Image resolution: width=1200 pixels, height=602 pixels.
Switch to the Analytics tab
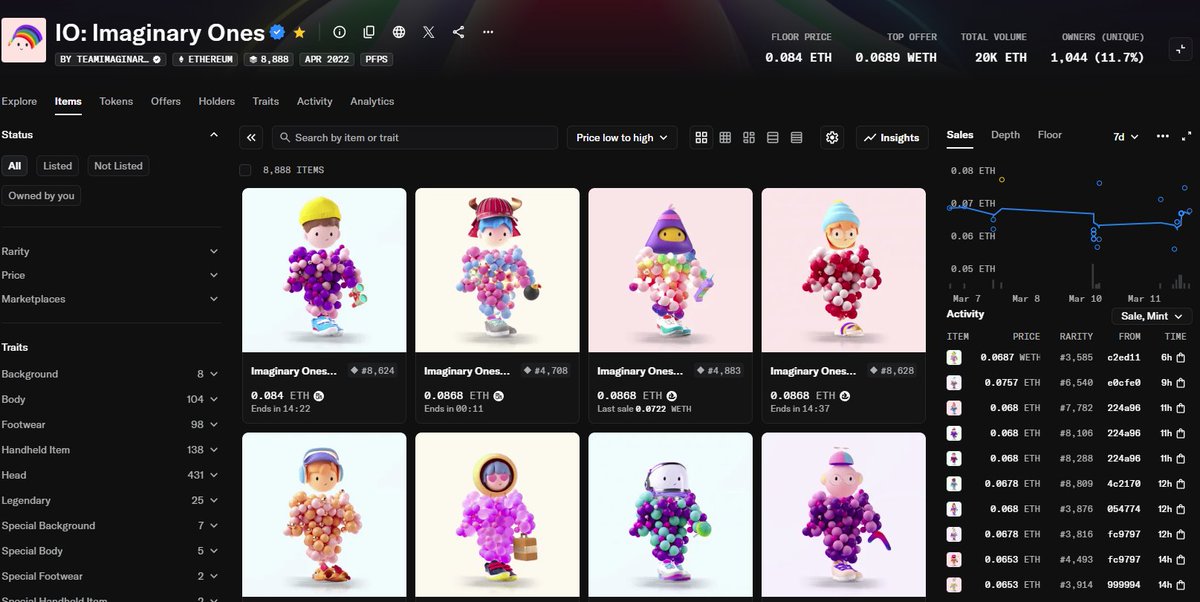click(x=372, y=101)
